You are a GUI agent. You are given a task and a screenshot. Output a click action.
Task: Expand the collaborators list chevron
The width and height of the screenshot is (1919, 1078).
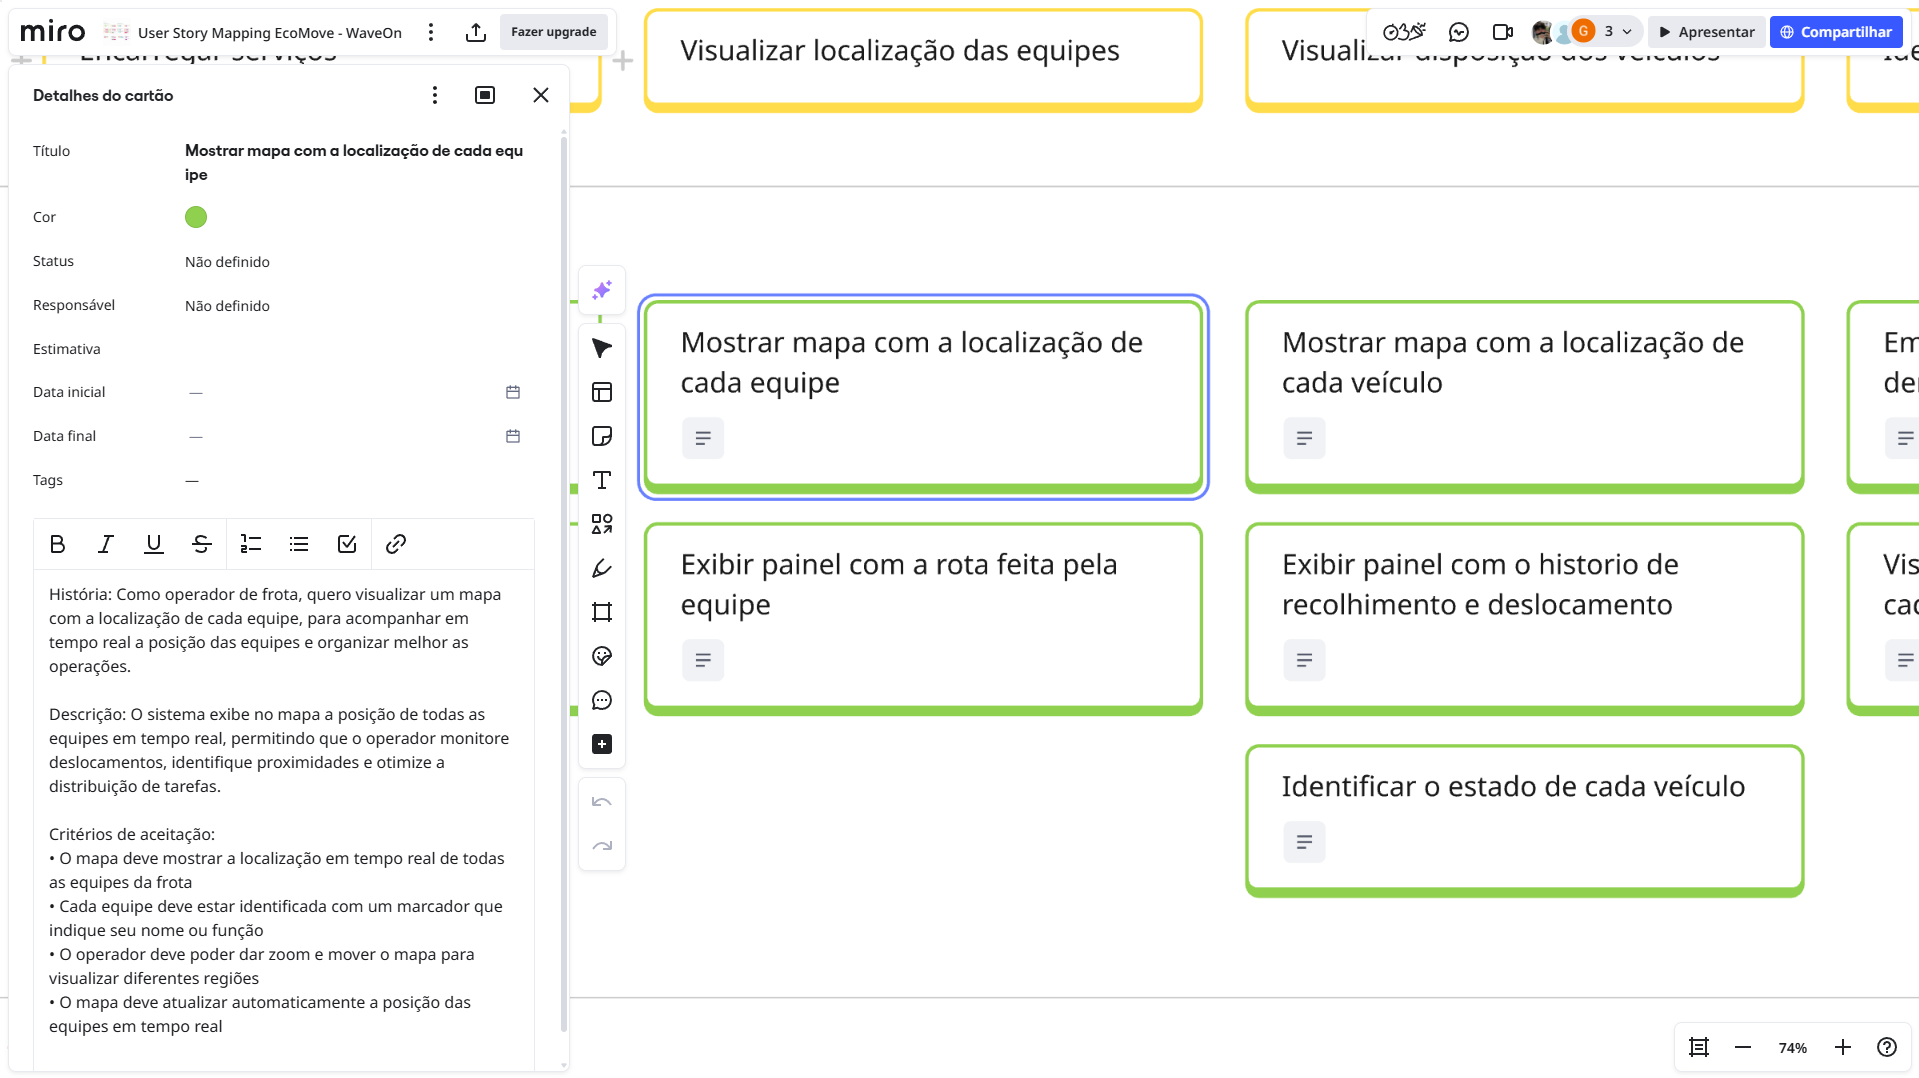point(1627,32)
